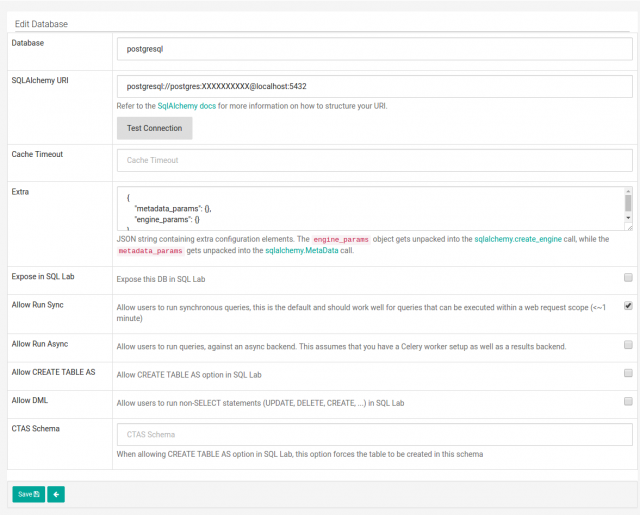Click into the Database name field

pyautogui.click(x=374, y=47)
